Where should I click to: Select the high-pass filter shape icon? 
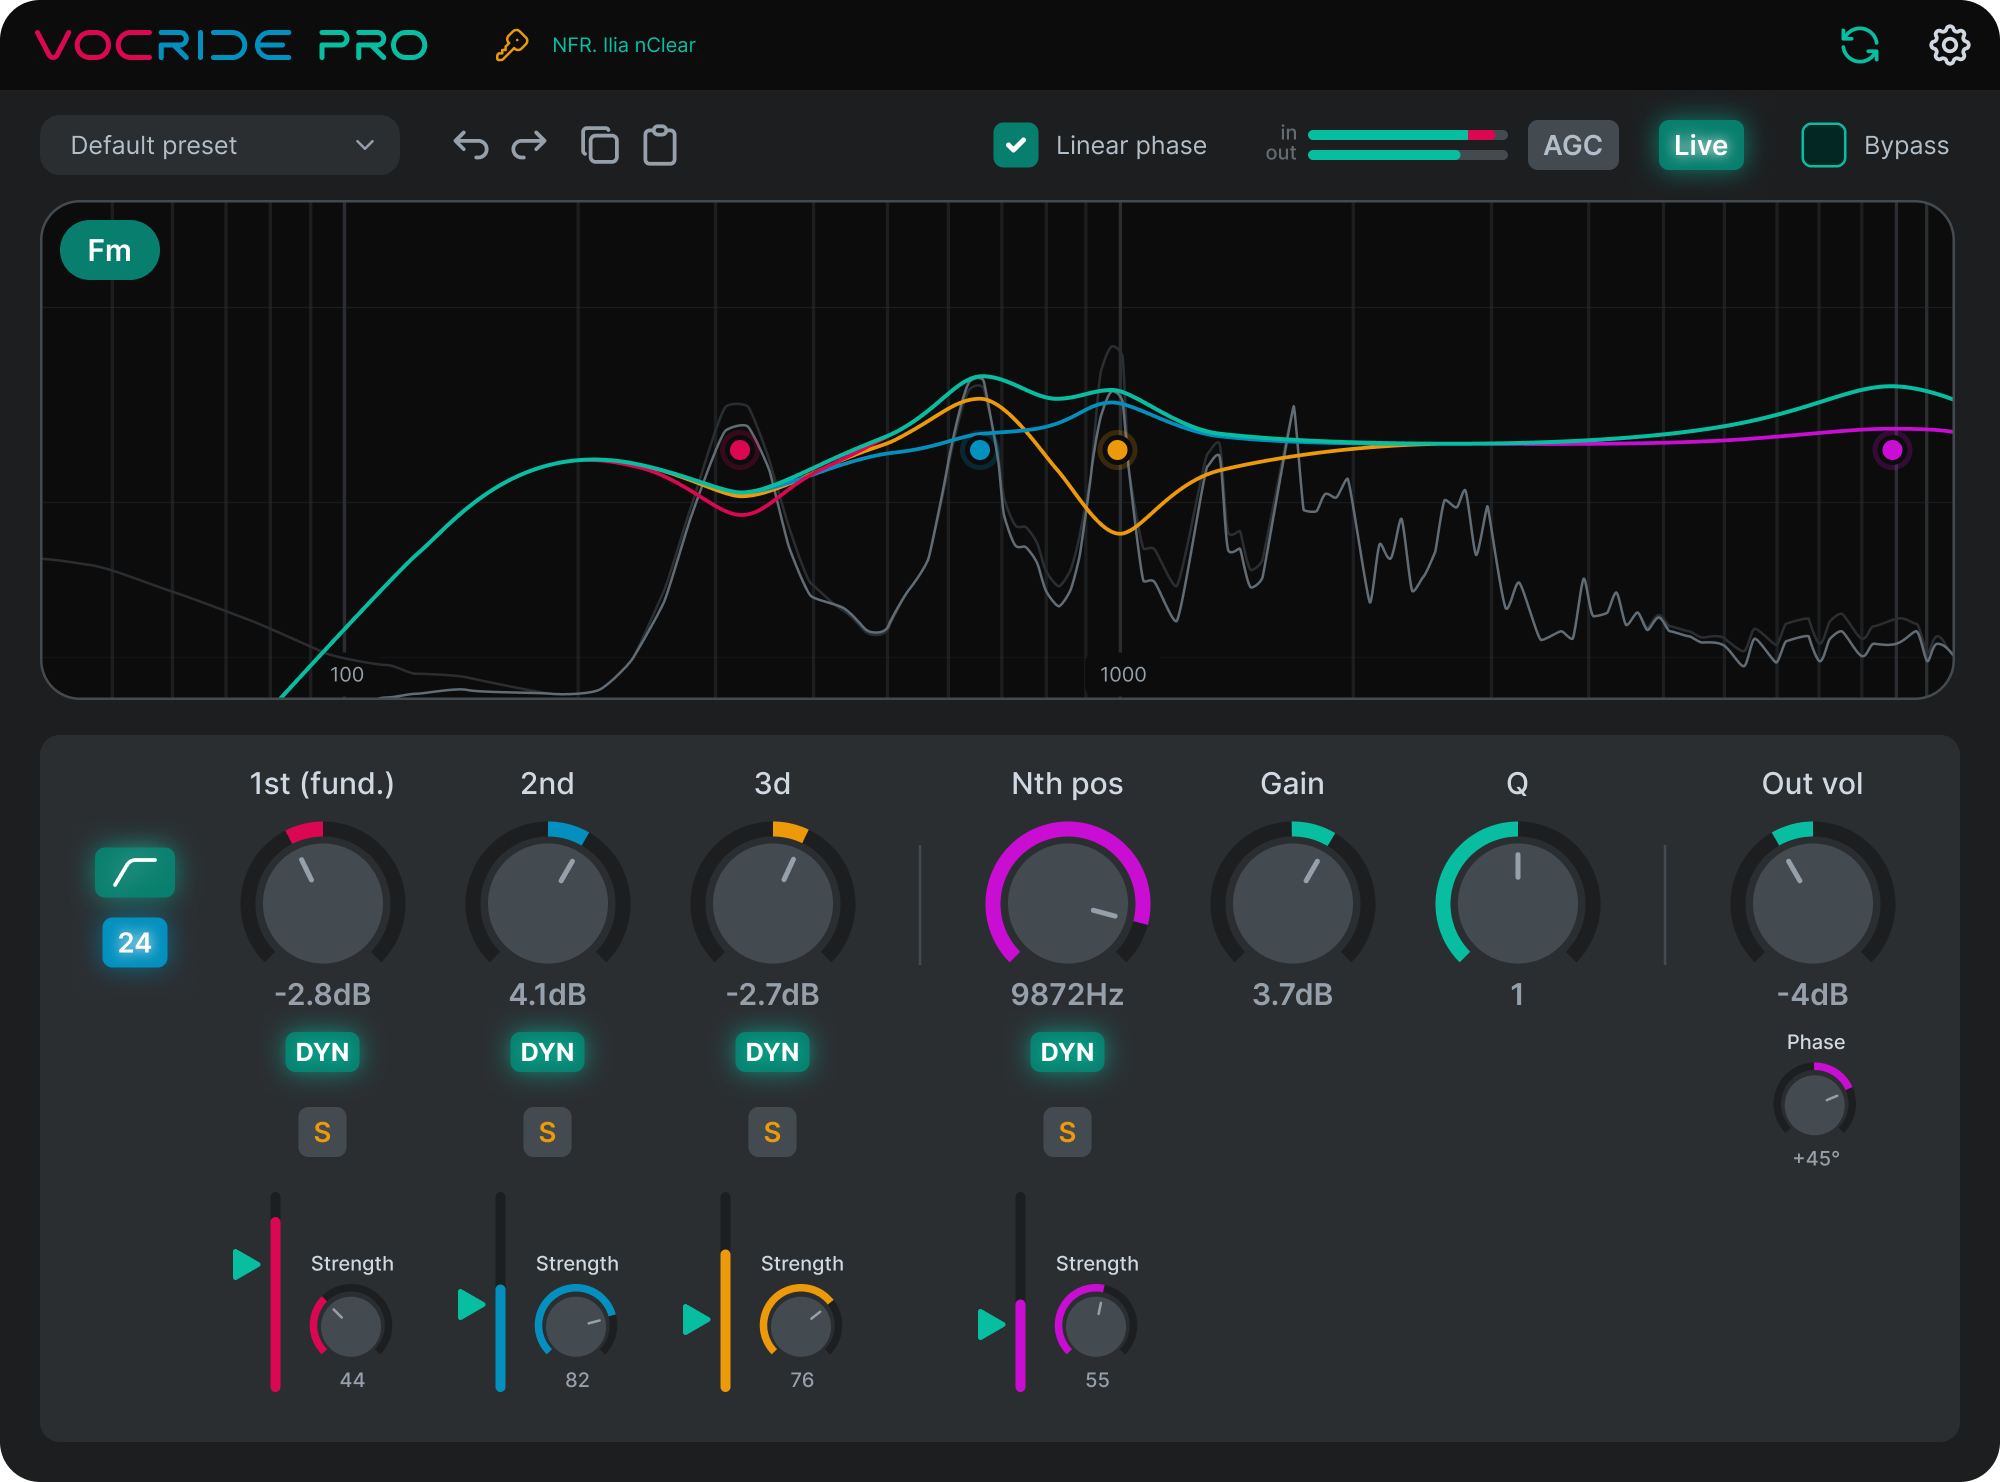135,873
